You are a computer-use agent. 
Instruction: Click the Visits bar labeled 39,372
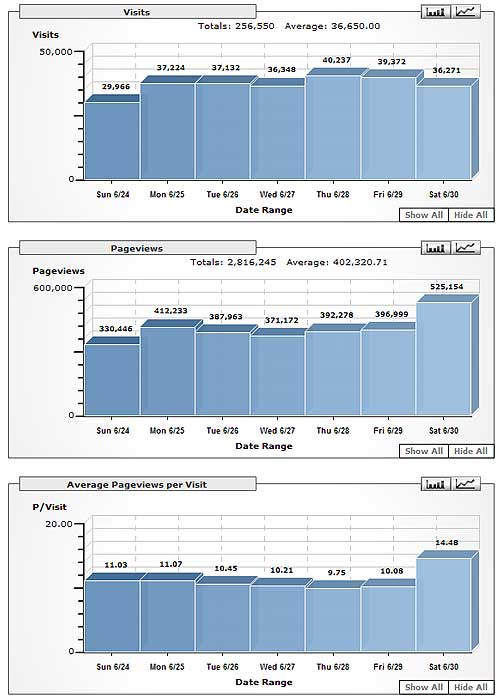(388, 128)
